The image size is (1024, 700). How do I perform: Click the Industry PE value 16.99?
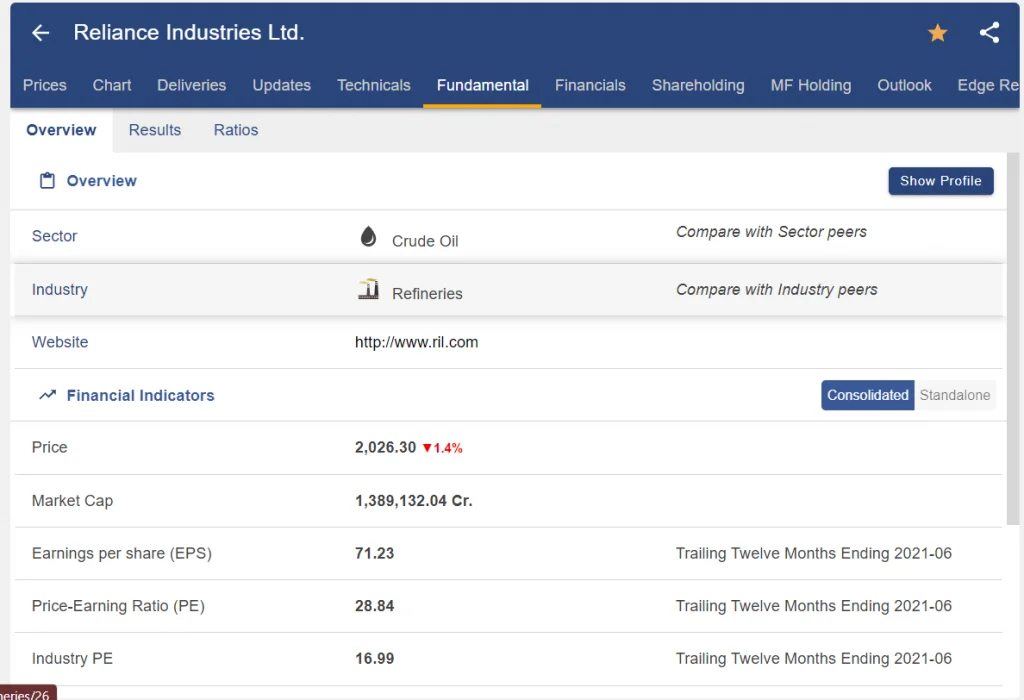[374, 659]
